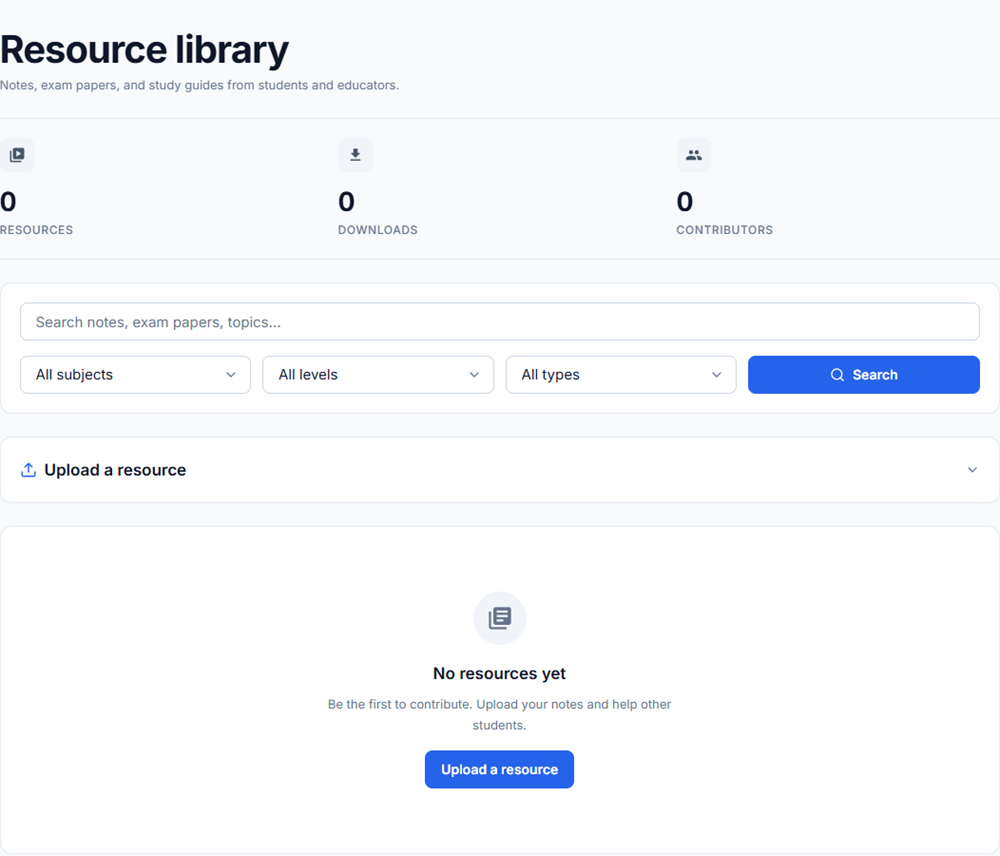This screenshot has width=1000, height=856.
Task: Click the RESOURCES stat label
Action: click(x=36, y=230)
